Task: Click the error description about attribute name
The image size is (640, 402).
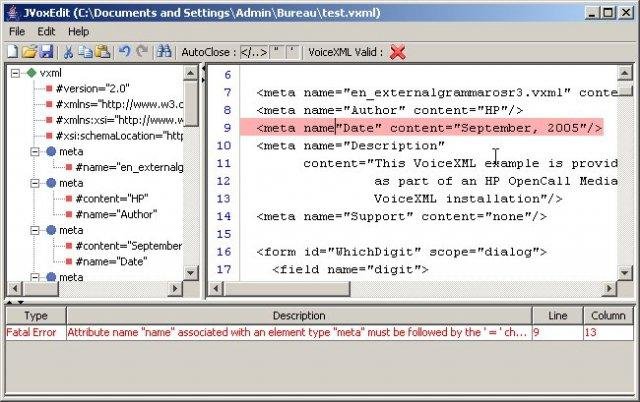Action: [x=299, y=332]
